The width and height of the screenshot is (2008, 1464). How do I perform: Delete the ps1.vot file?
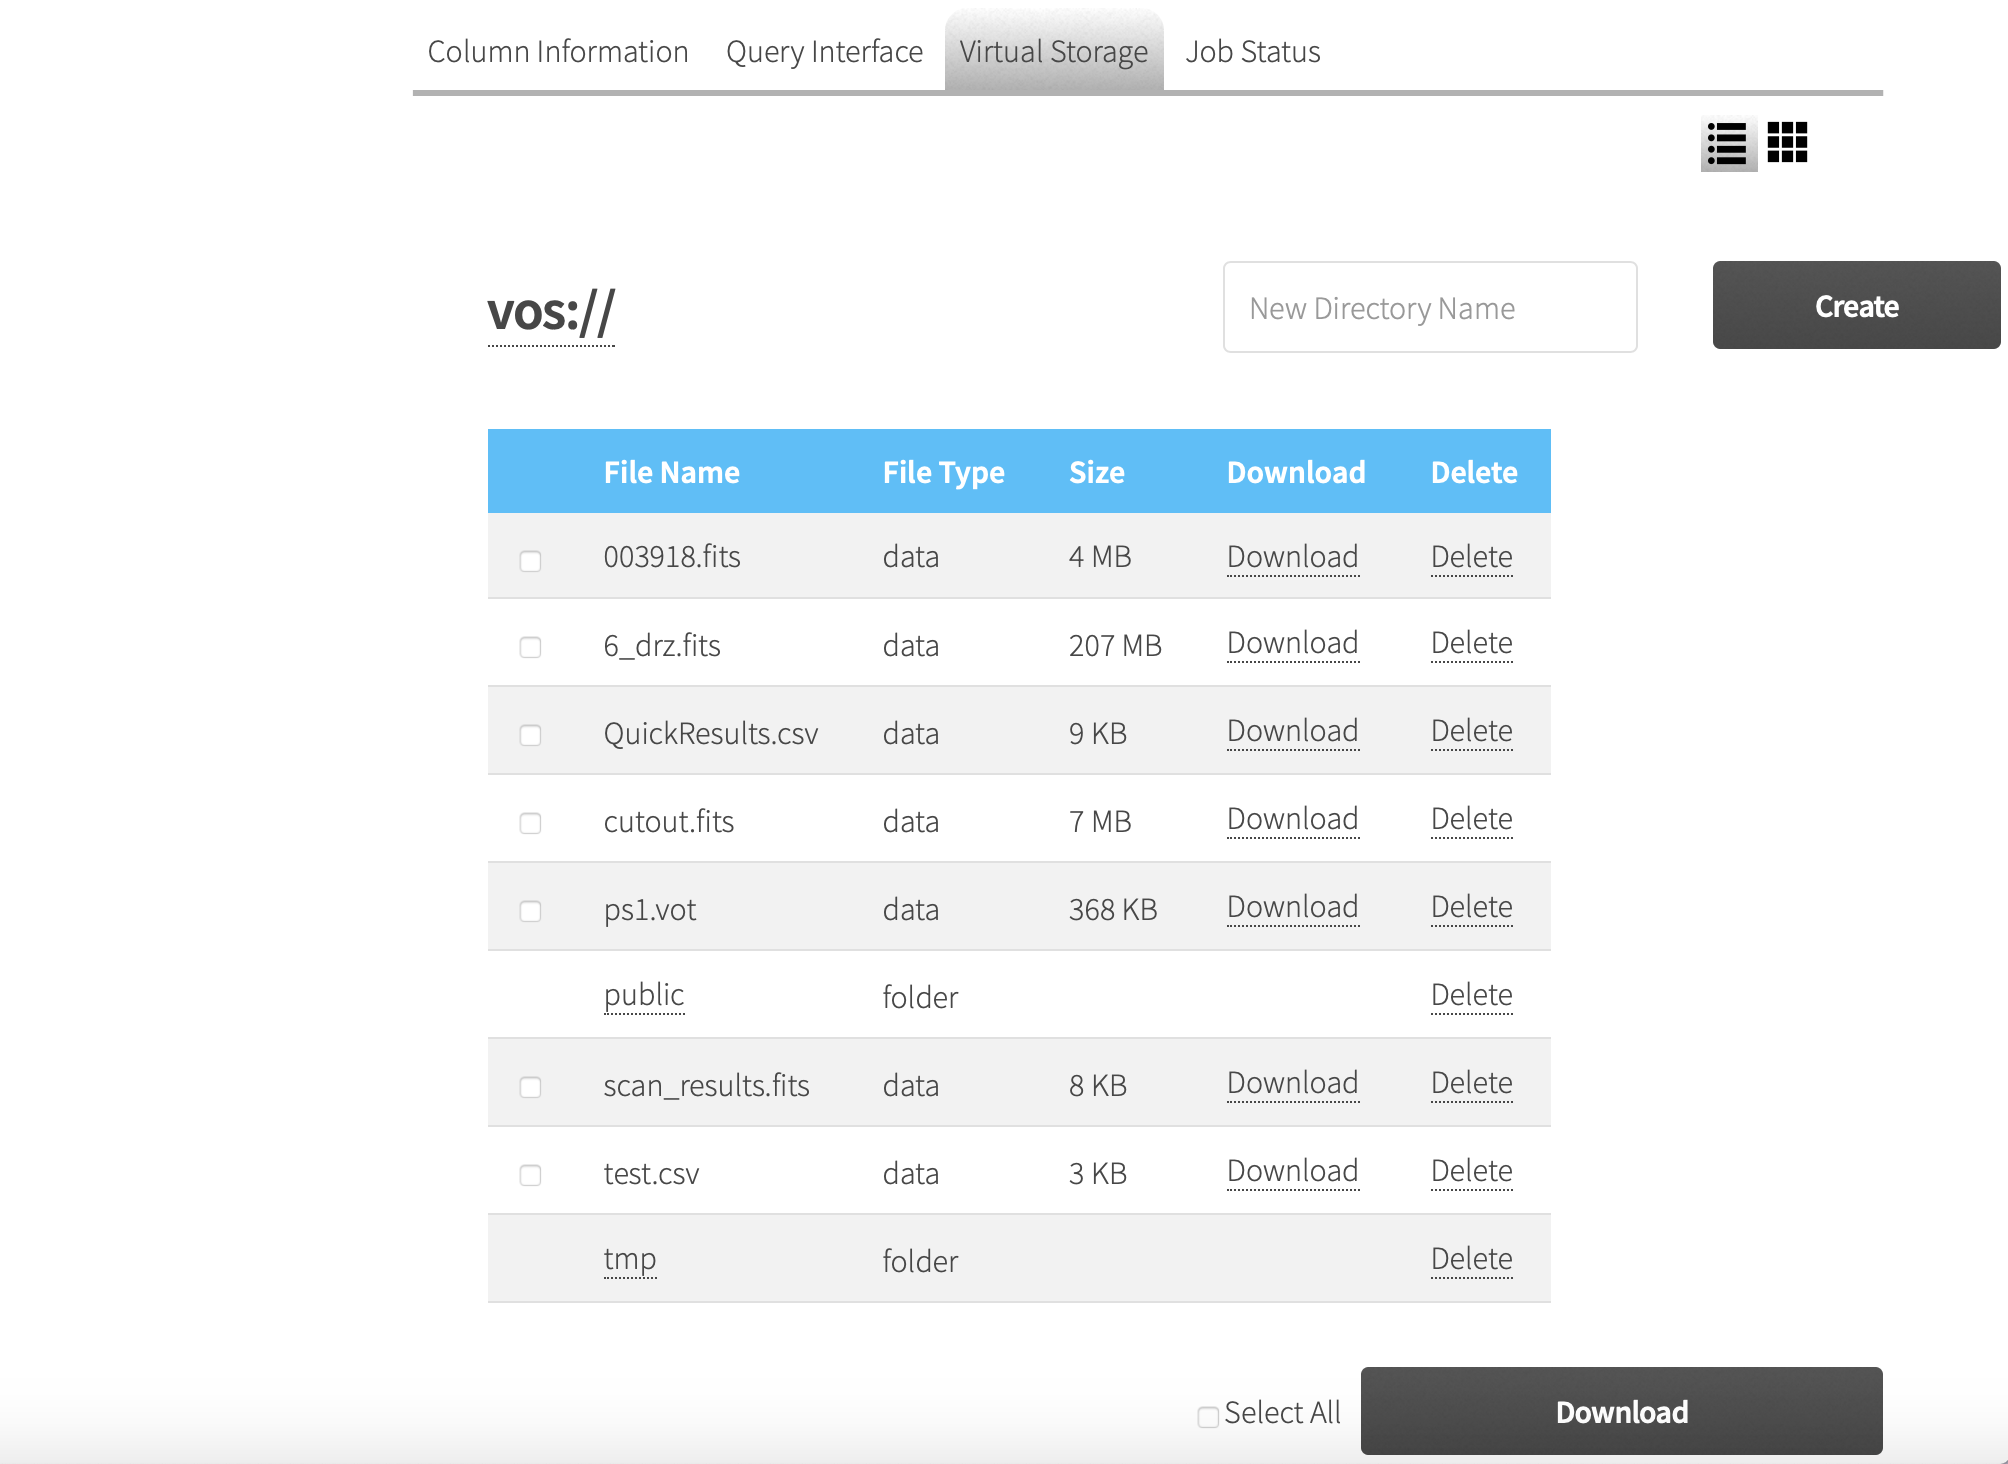[x=1471, y=907]
